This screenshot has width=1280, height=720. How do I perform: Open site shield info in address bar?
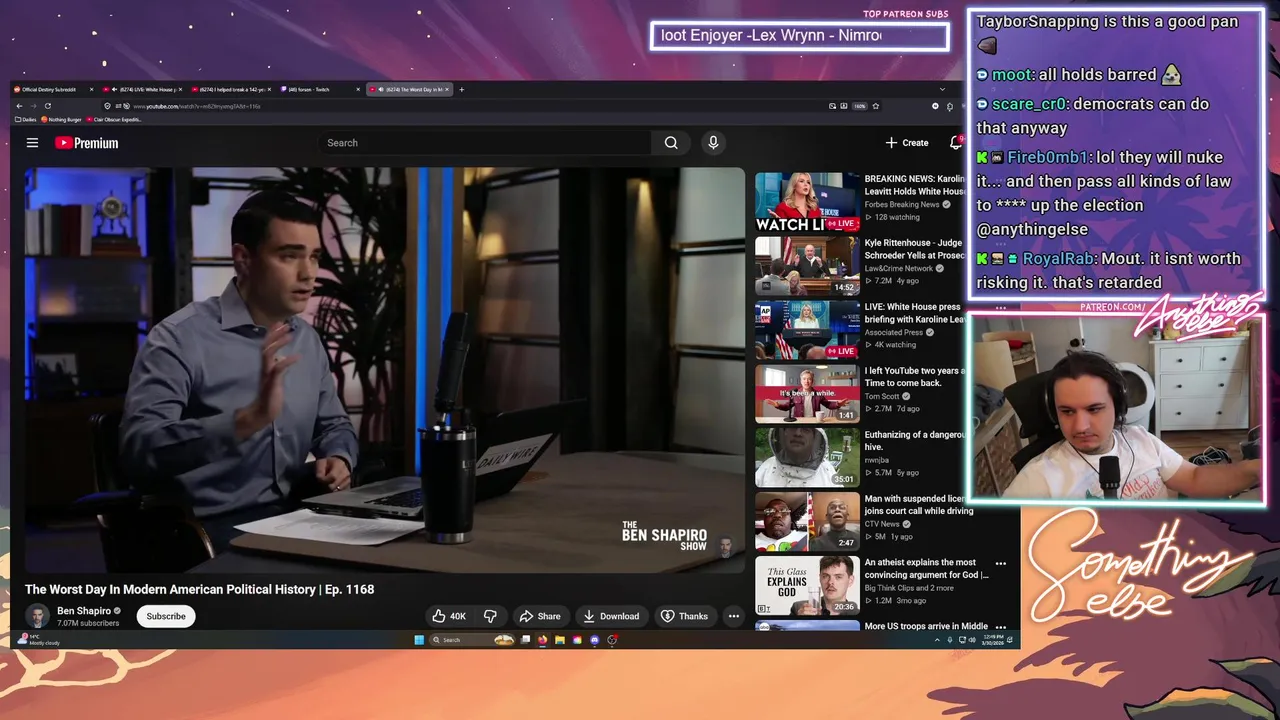[x=107, y=105]
